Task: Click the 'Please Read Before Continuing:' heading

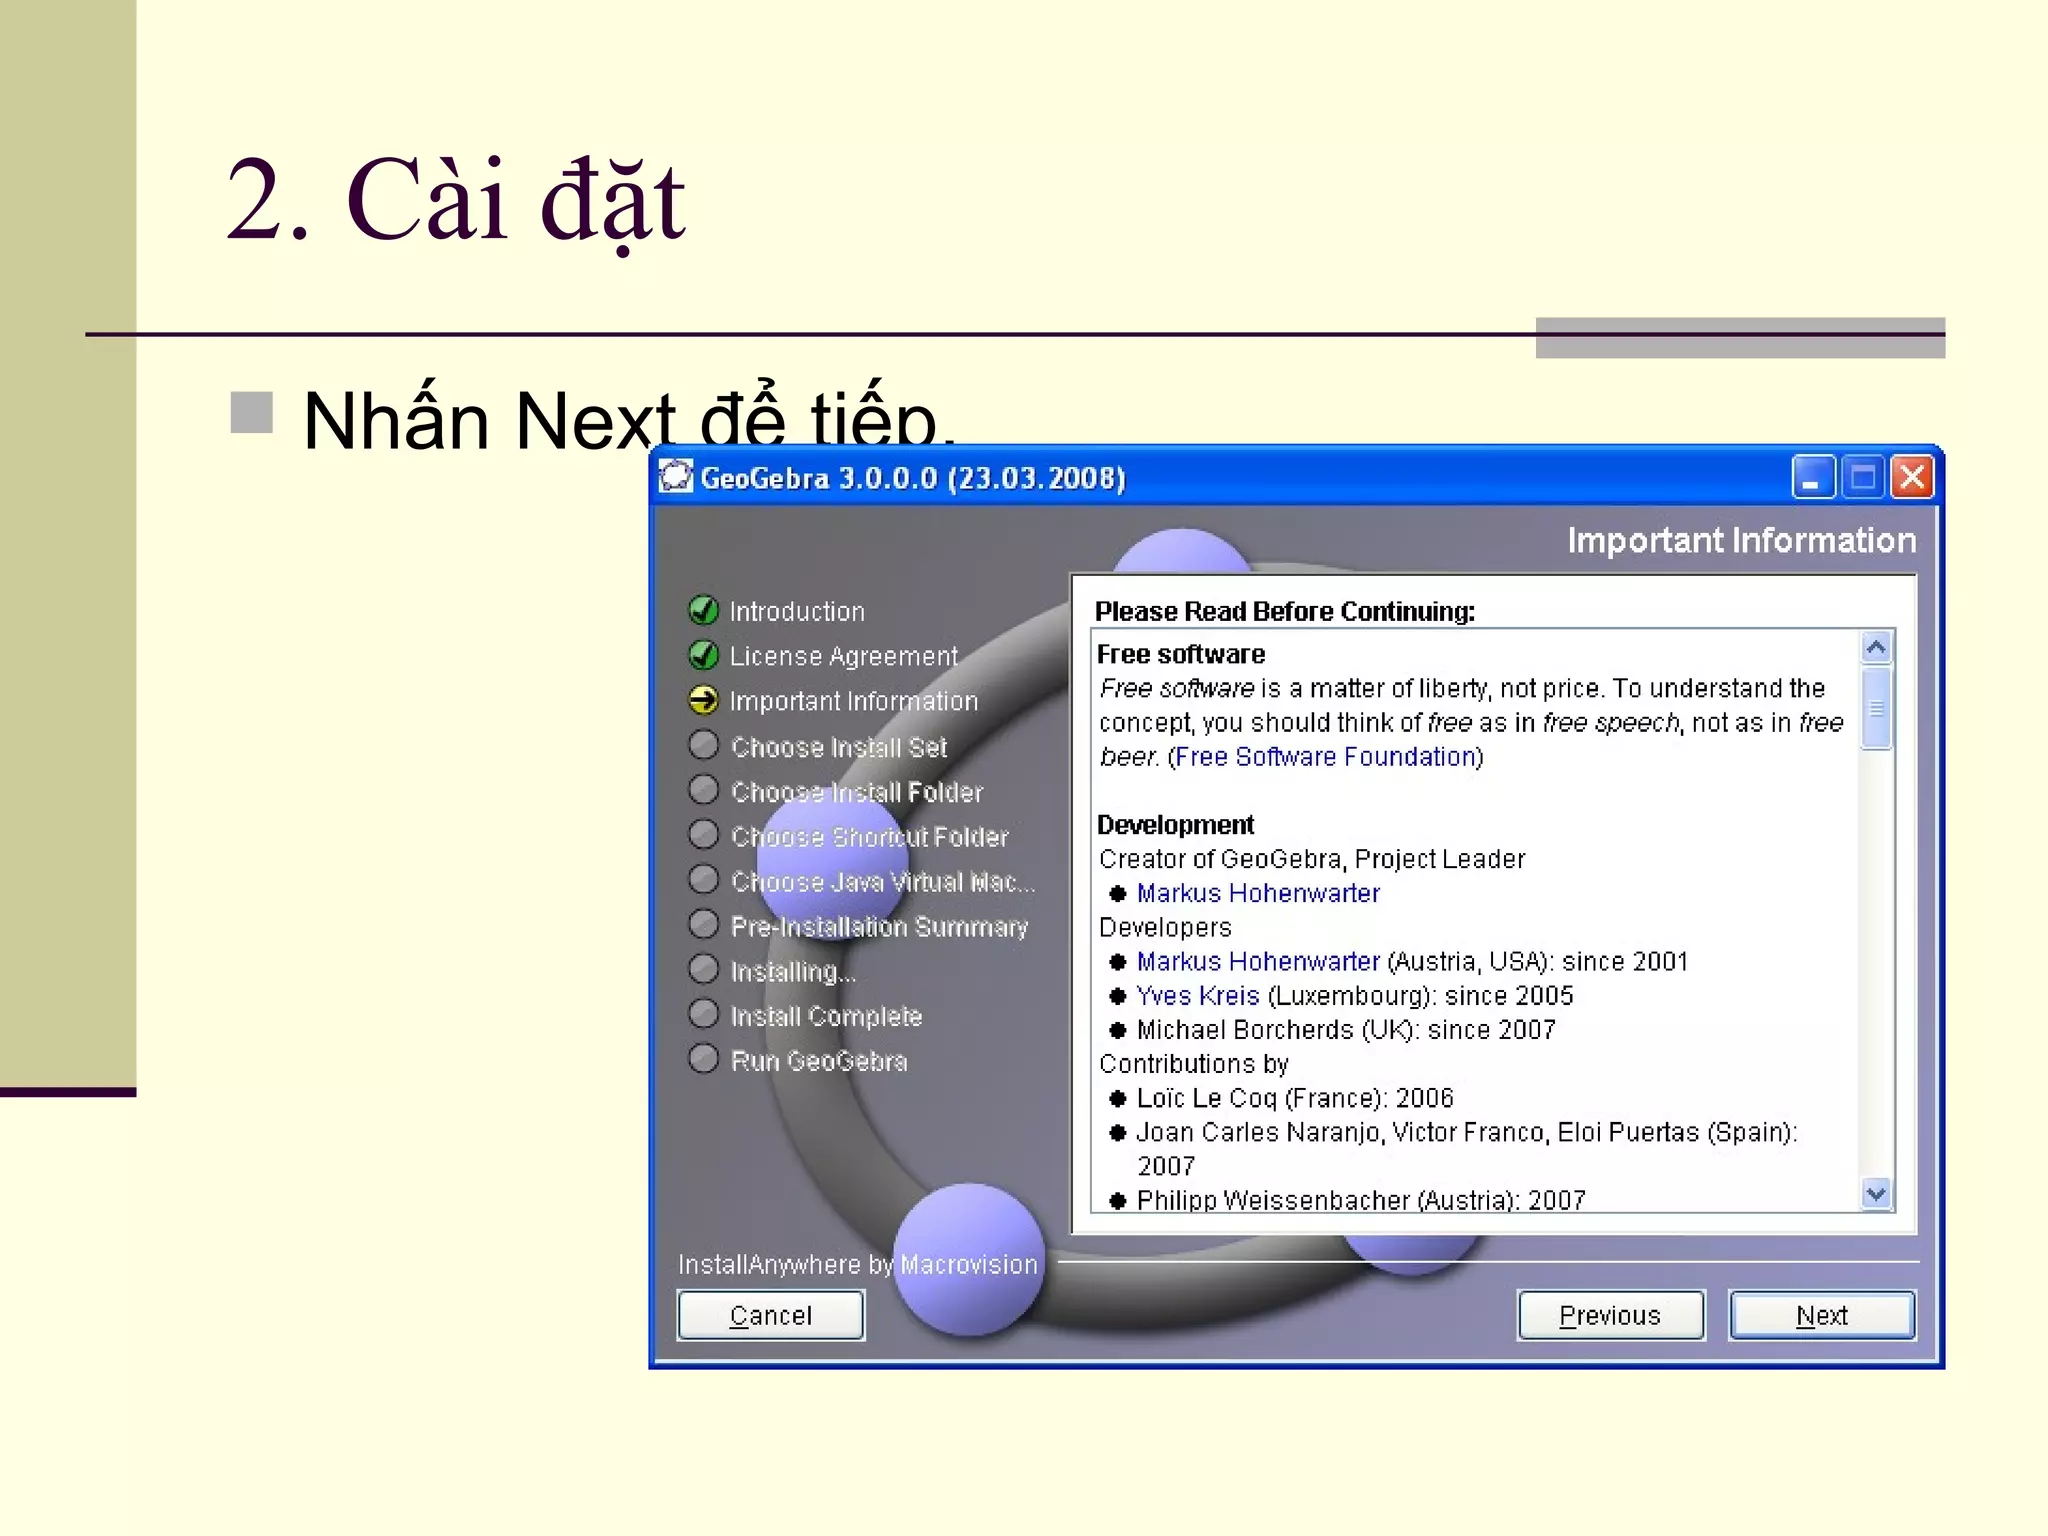Action: [1285, 611]
